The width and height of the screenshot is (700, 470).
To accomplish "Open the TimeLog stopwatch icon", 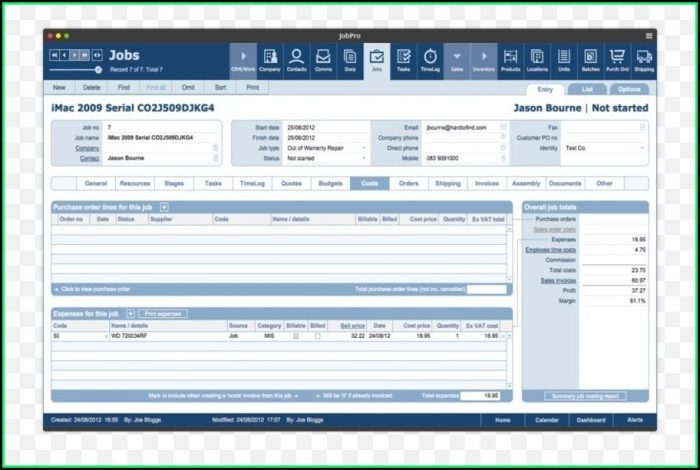I will (430, 61).
